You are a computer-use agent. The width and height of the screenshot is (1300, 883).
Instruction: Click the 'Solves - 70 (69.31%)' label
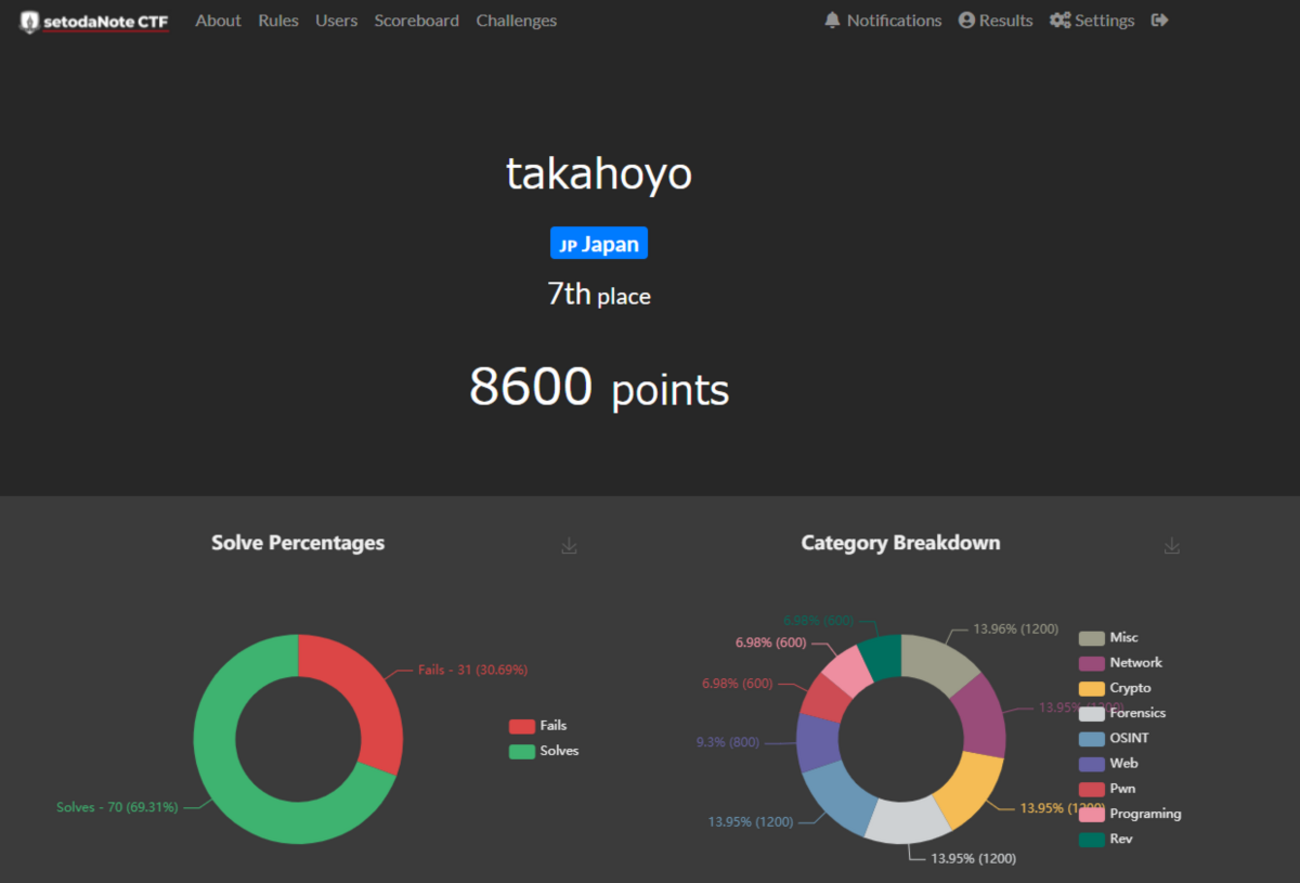pos(117,807)
